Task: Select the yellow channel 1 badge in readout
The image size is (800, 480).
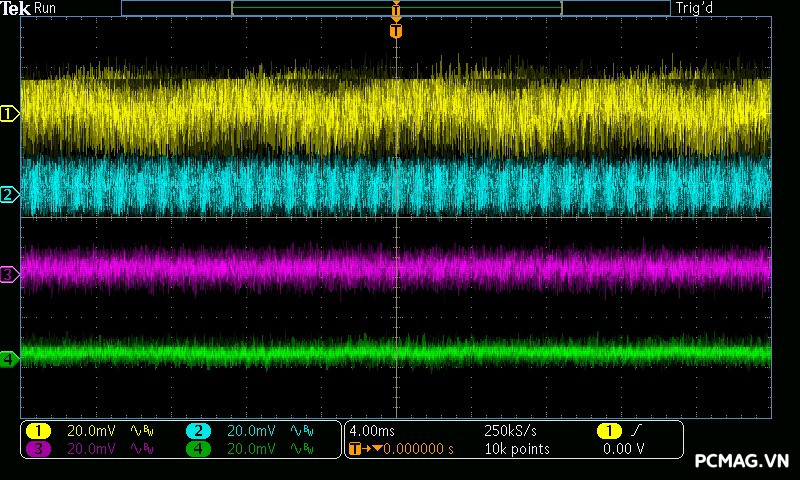Action: (x=37, y=431)
